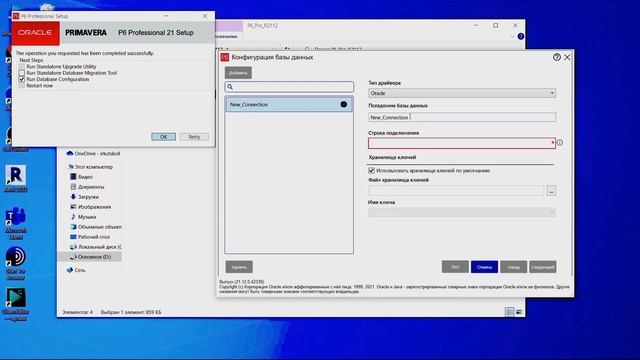640x360 pixels.
Task: Select New_Connection in the connection list
Action: tap(289, 104)
